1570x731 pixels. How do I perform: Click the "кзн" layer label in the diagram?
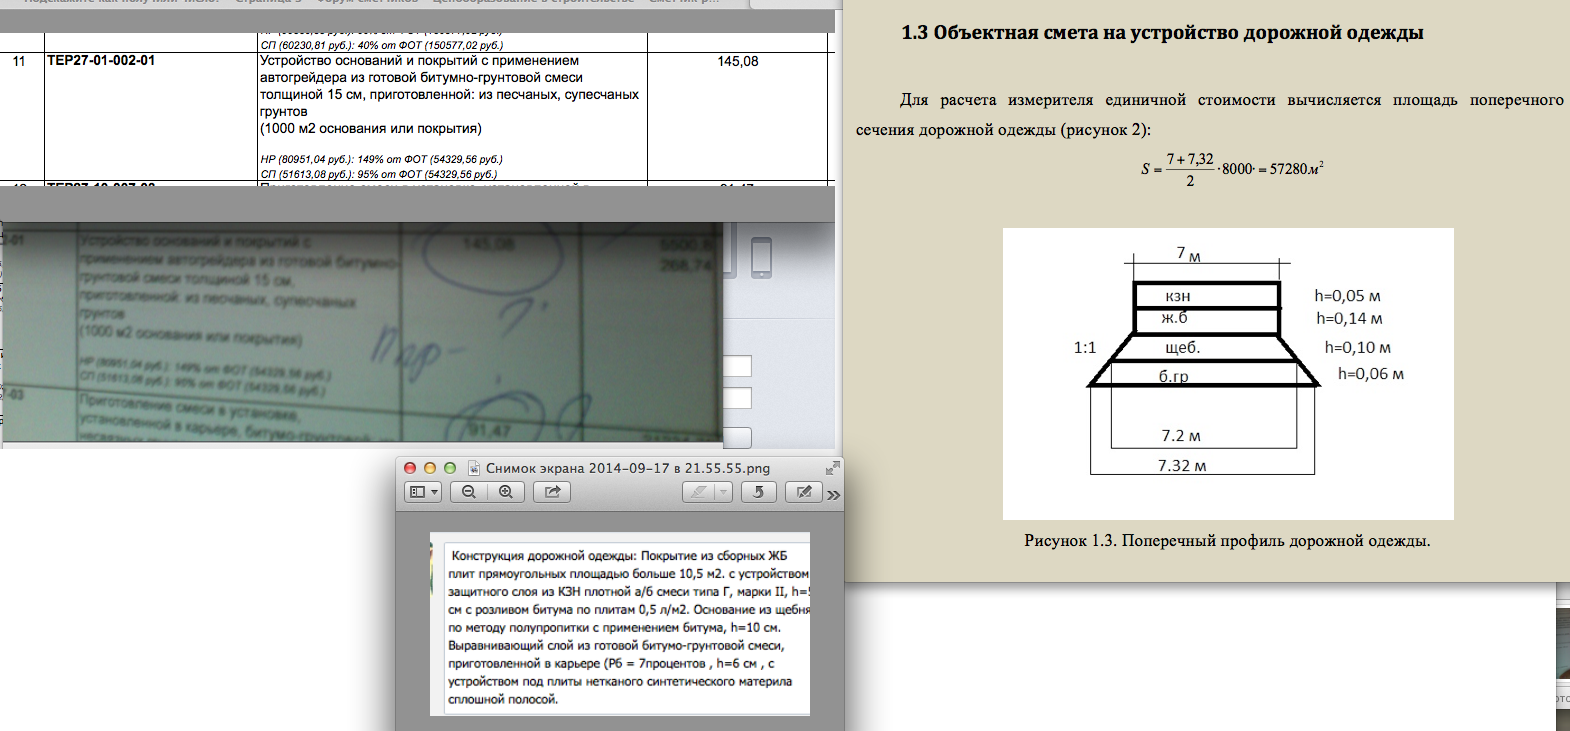[1178, 296]
